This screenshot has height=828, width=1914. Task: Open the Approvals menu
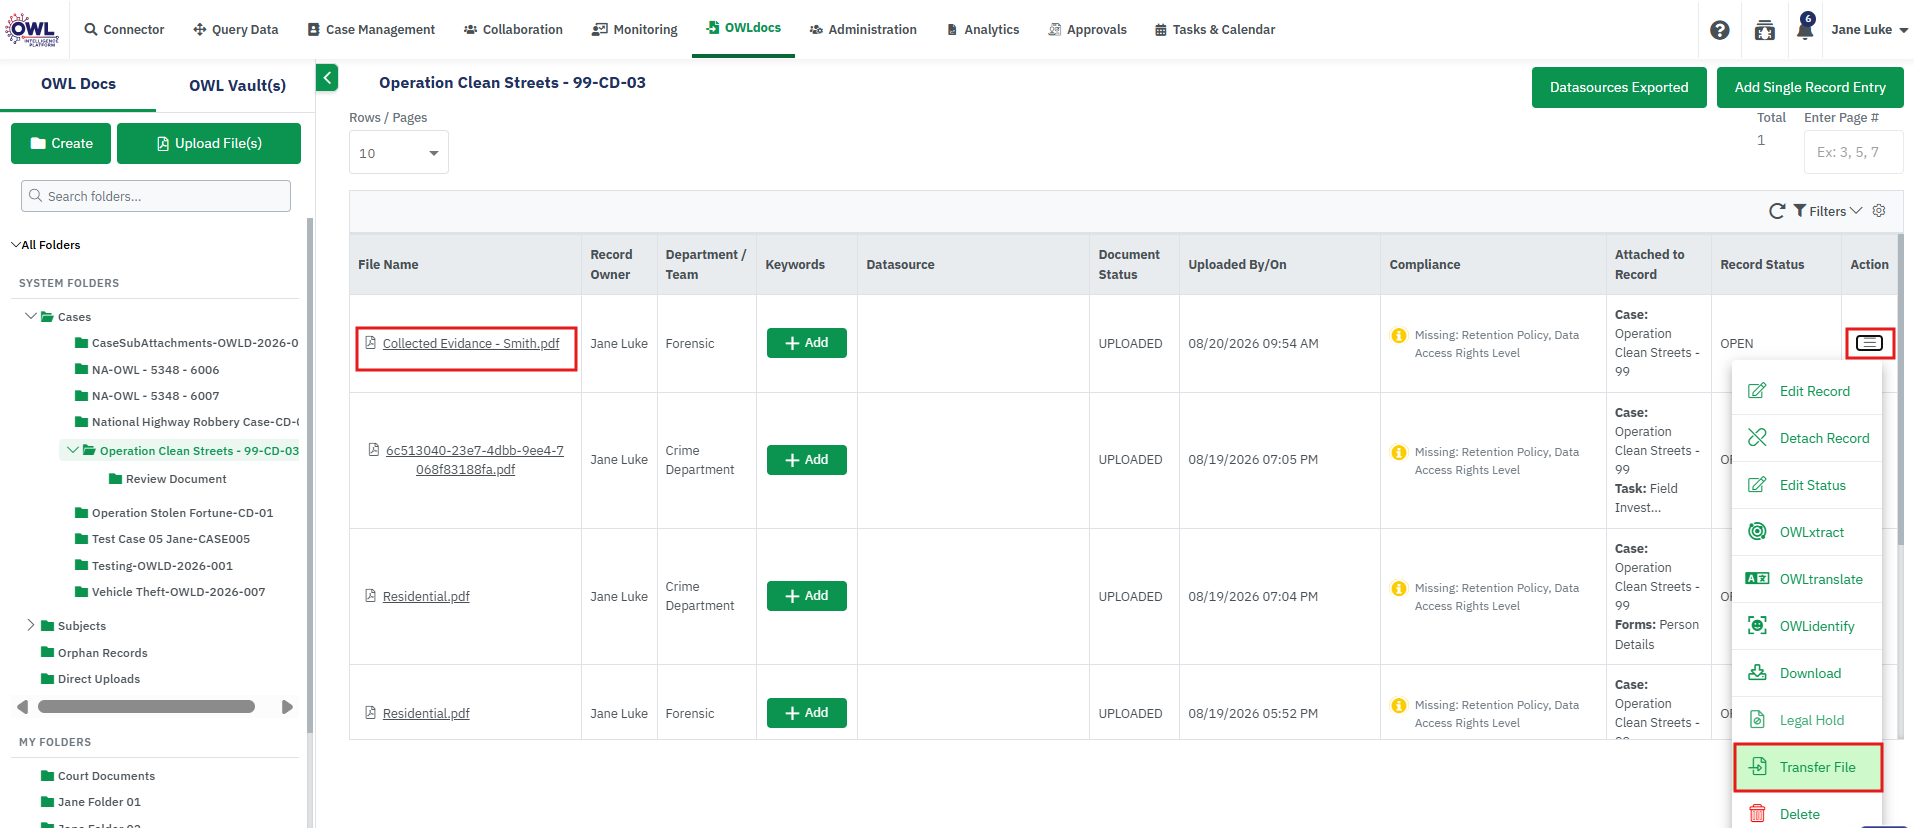pos(1087,30)
